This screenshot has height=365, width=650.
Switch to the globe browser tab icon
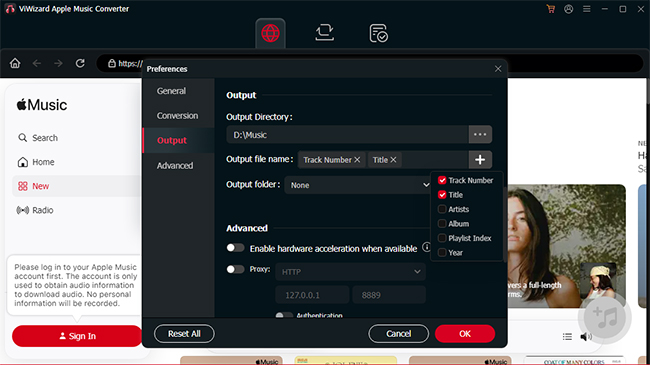(270, 33)
